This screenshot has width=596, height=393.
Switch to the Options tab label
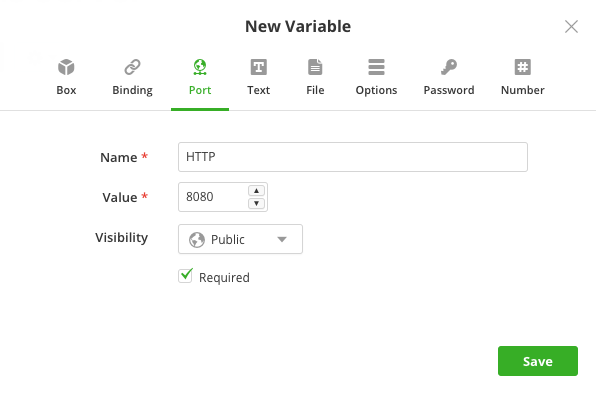click(376, 90)
